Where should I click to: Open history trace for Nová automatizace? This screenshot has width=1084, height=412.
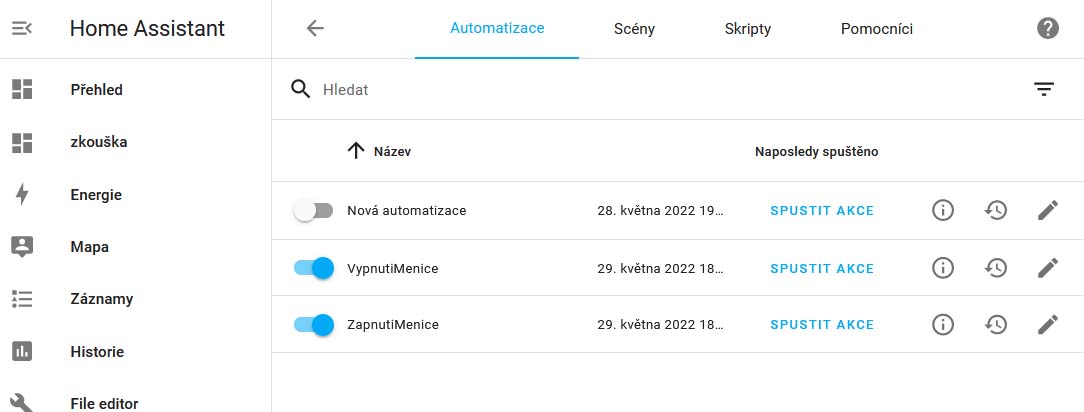[995, 211]
